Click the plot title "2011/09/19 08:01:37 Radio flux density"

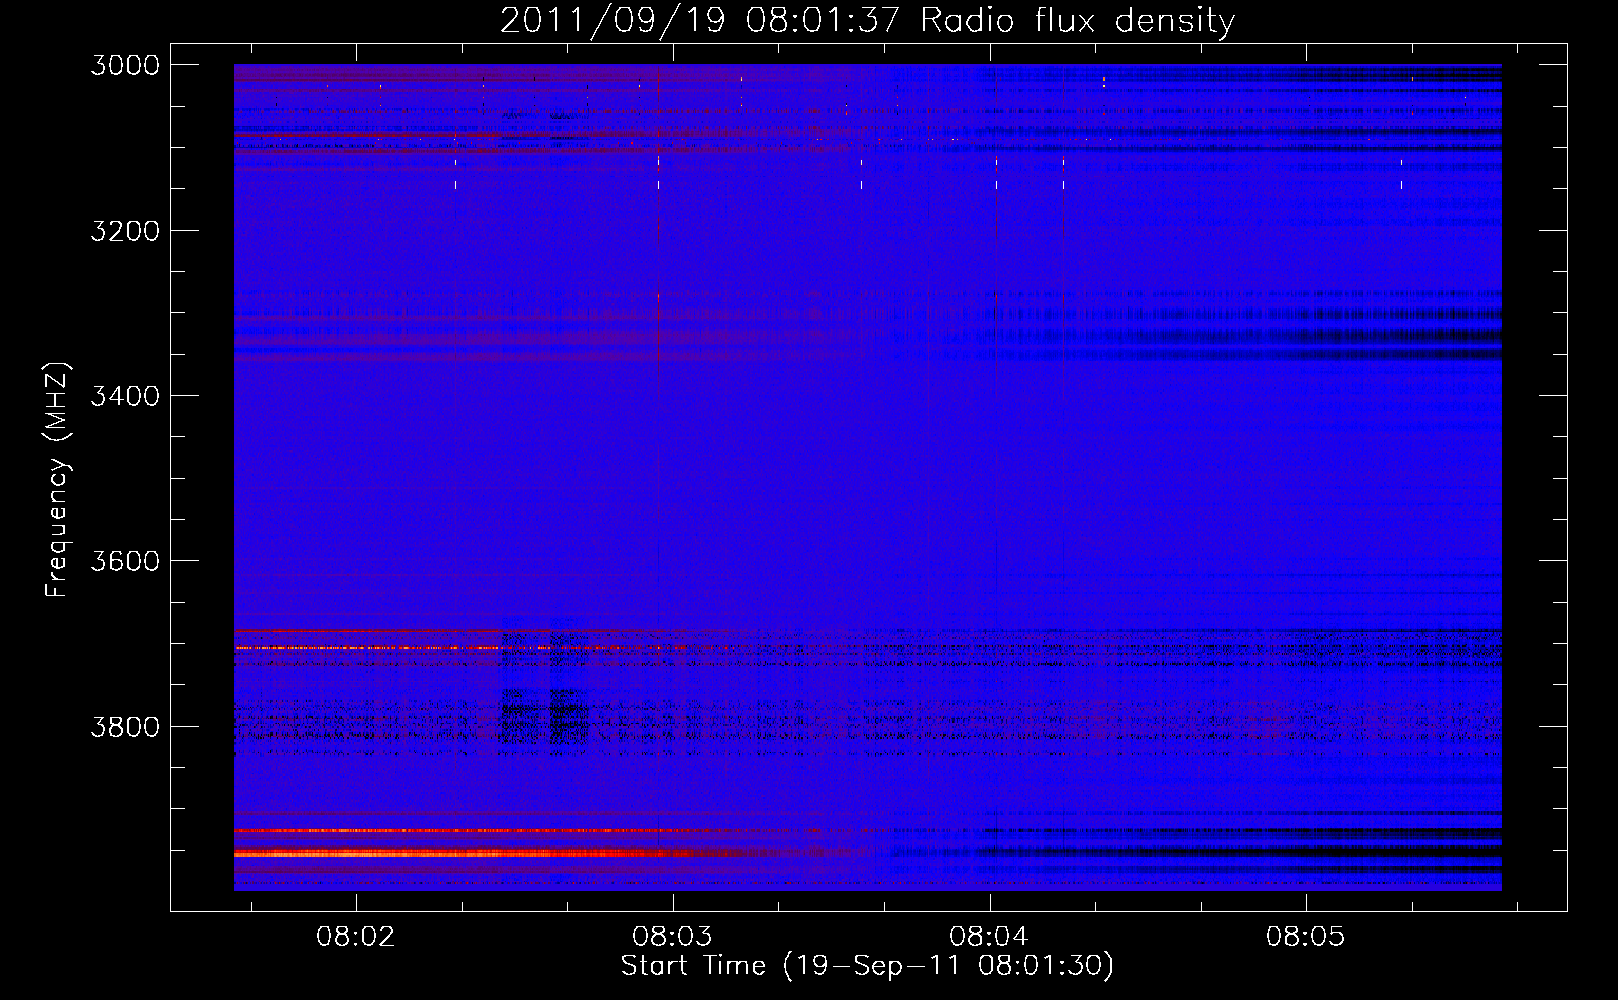coord(867,21)
